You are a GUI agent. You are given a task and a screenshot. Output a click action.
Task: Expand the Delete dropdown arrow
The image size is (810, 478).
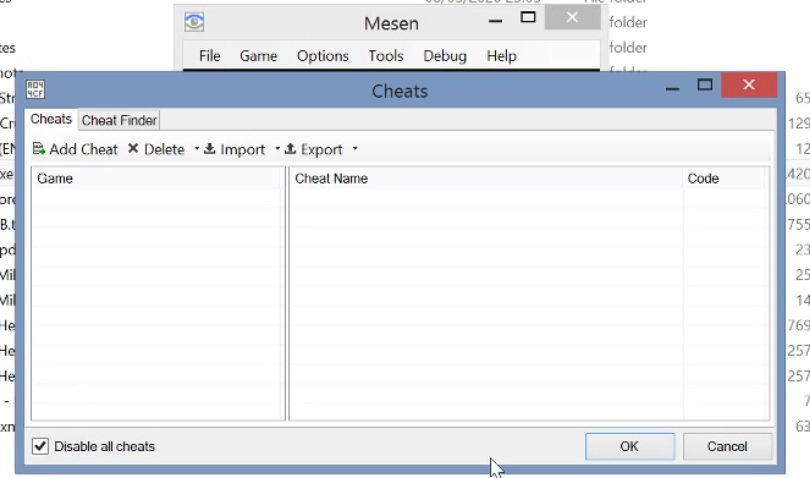[x=197, y=149]
